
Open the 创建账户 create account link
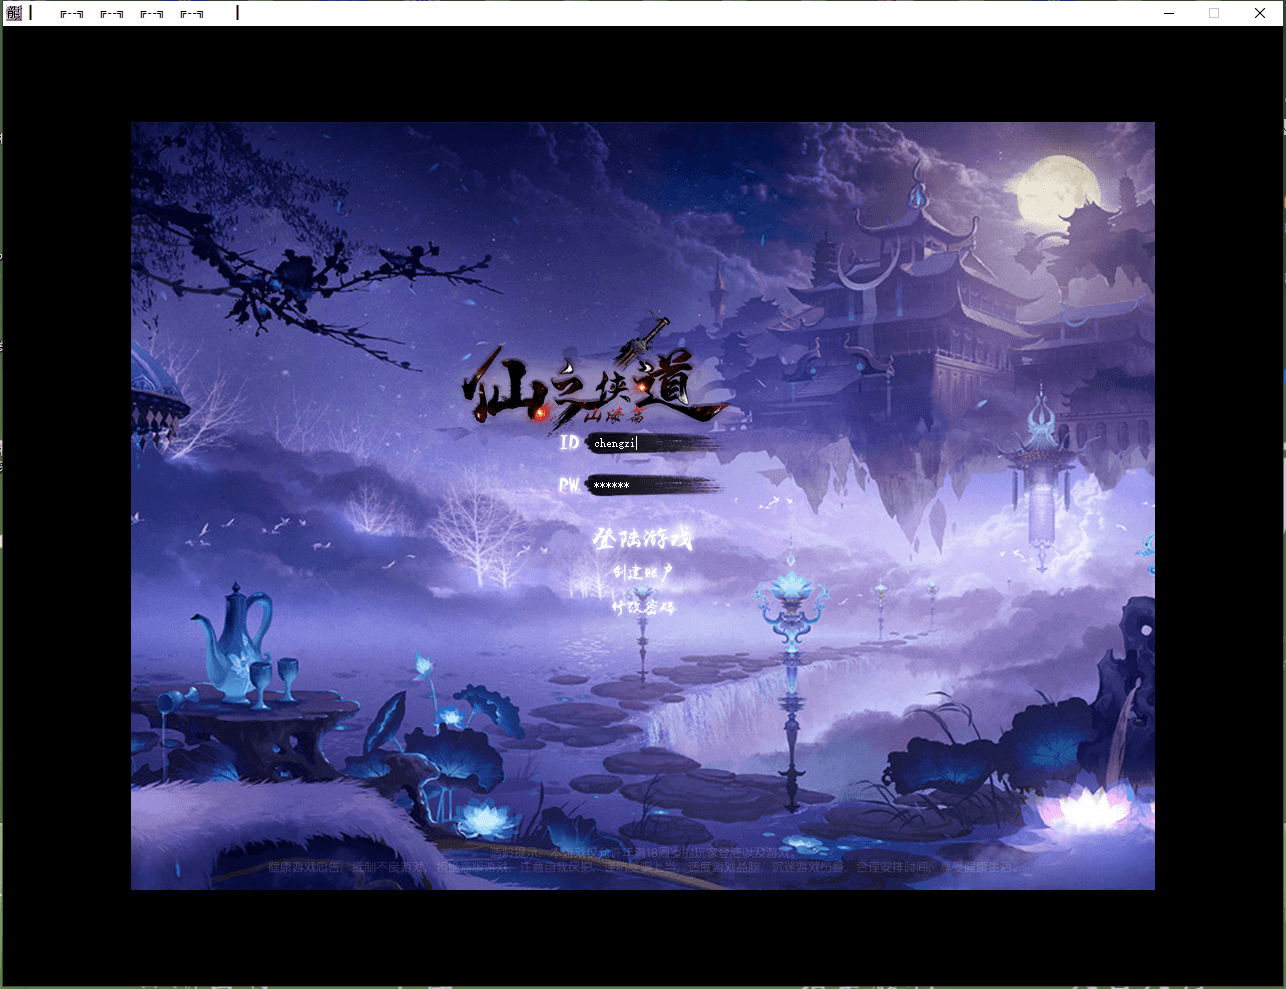(643, 573)
